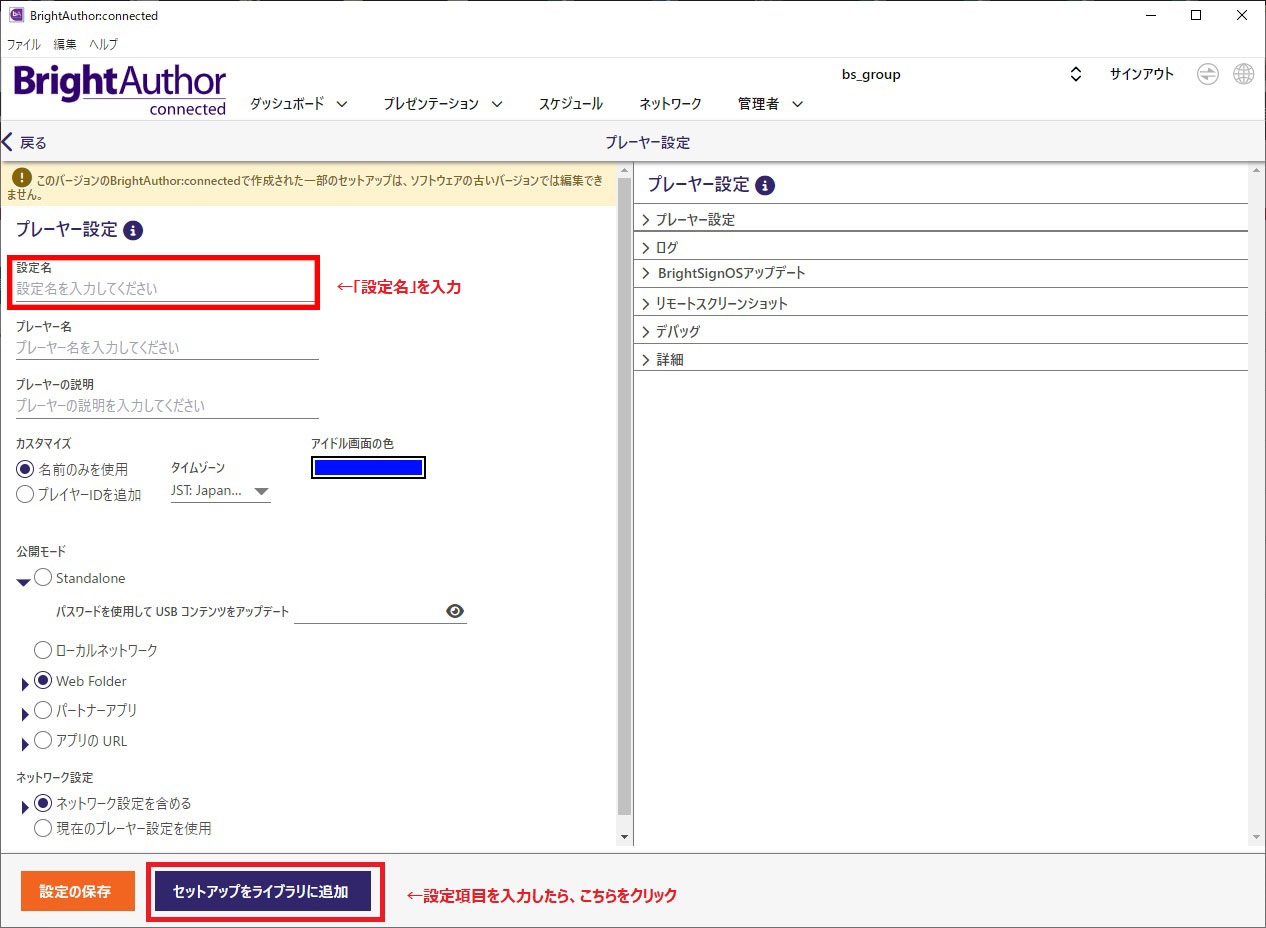This screenshot has width=1266, height=928.
Task: Expand the right-panel プレーヤー設定 row
Action: pyautogui.click(x=941, y=219)
